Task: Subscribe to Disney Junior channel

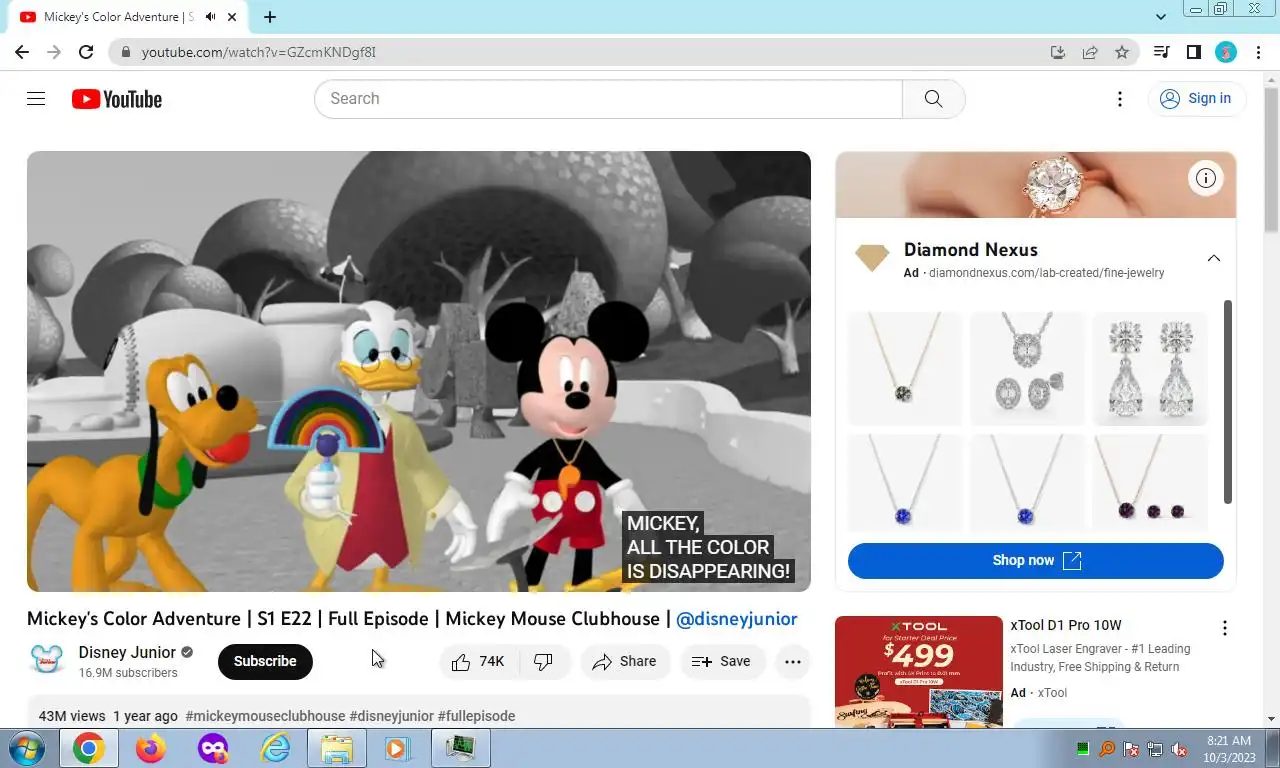Action: pos(265,661)
